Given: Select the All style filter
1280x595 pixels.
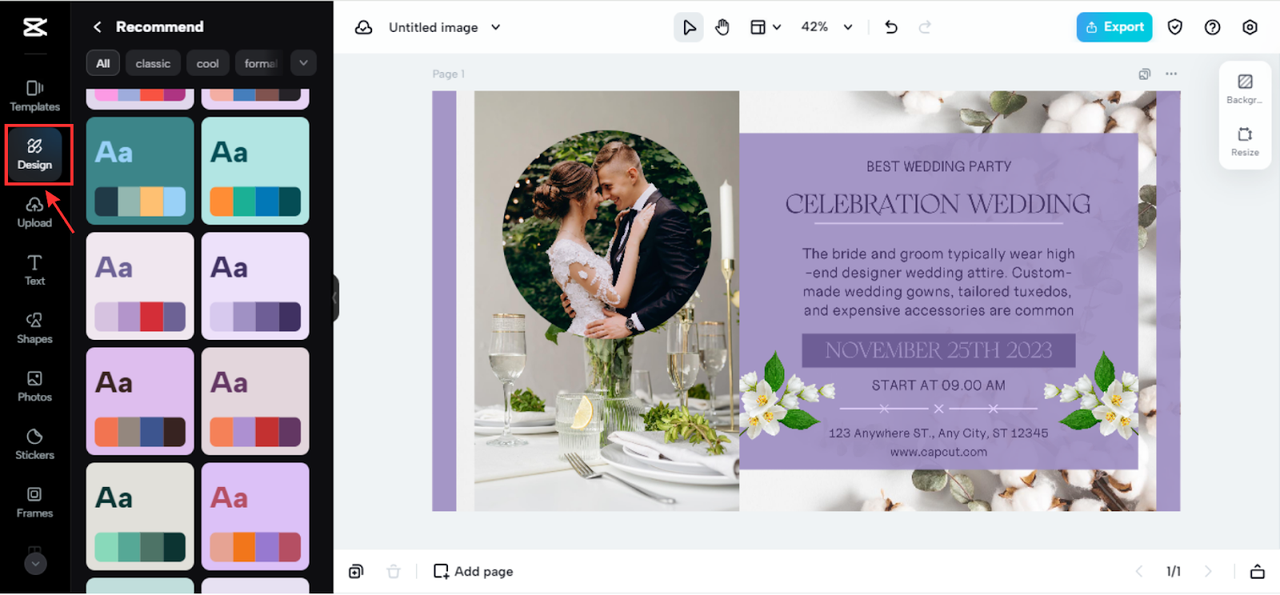Looking at the screenshot, I should pos(103,63).
